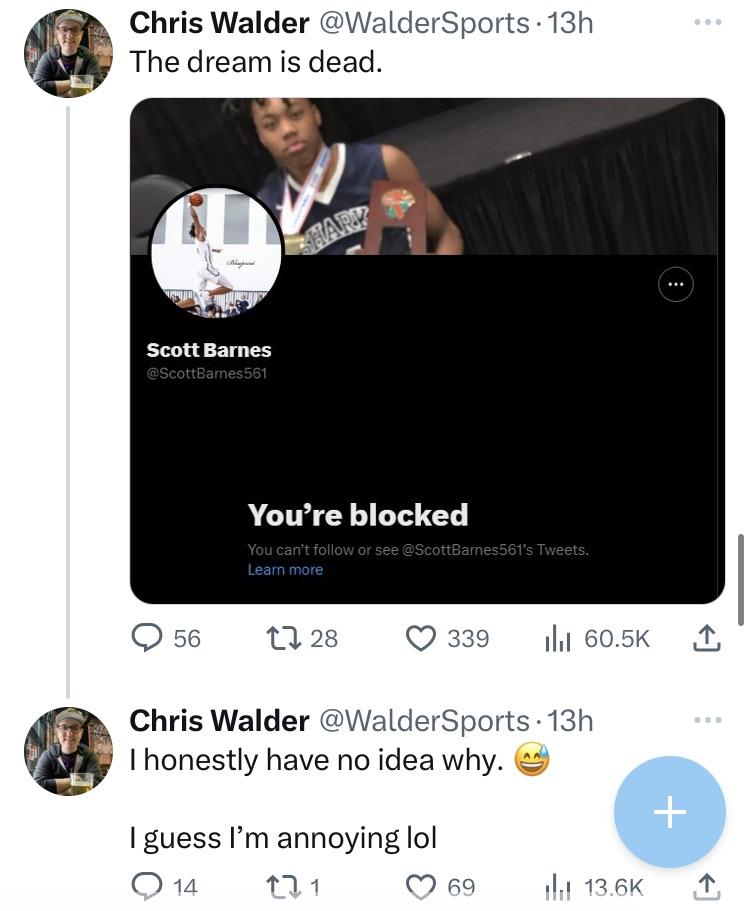750x911 pixels.
Task: Open the Scott Barnes header banner photo
Action: 520,175
